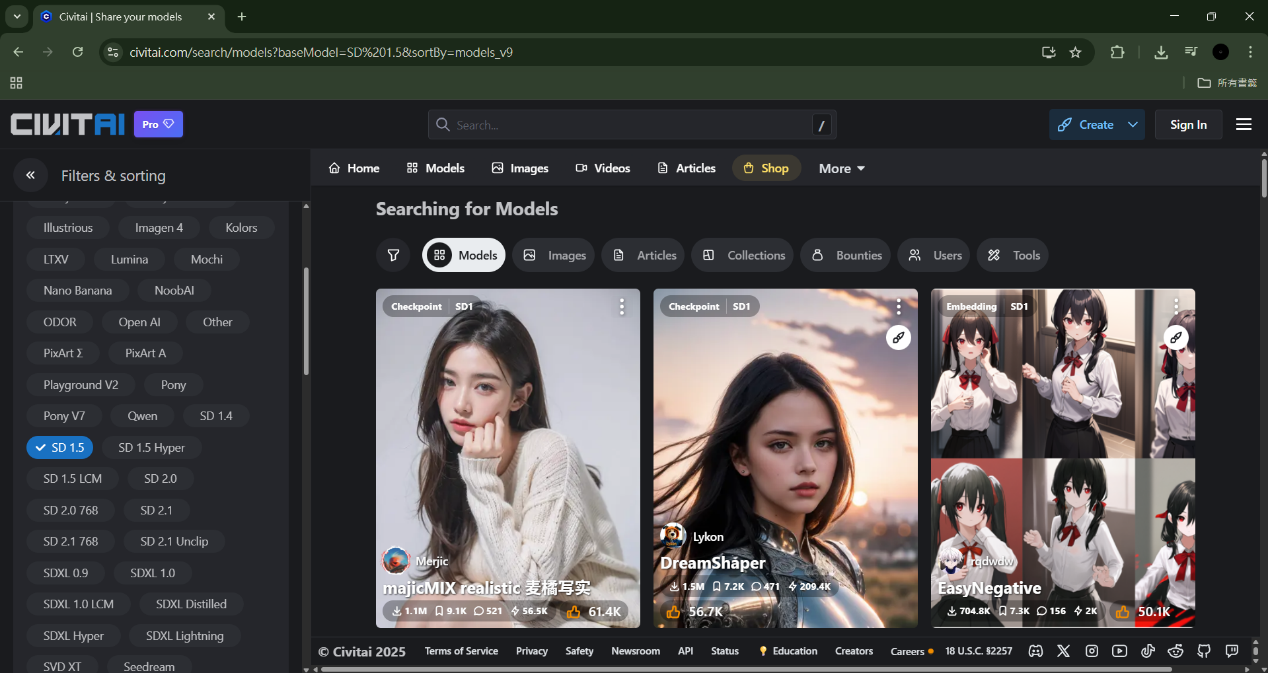Click the Civitai search input field
The width and height of the screenshot is (1268, 673).
(630, 125)
